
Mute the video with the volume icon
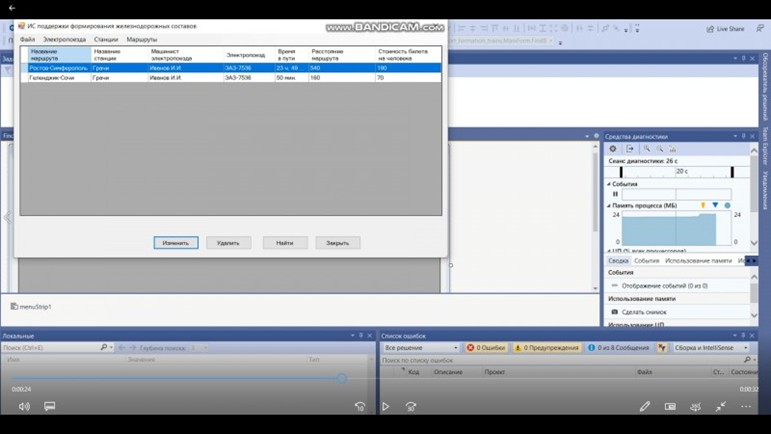tap(24, 406)
